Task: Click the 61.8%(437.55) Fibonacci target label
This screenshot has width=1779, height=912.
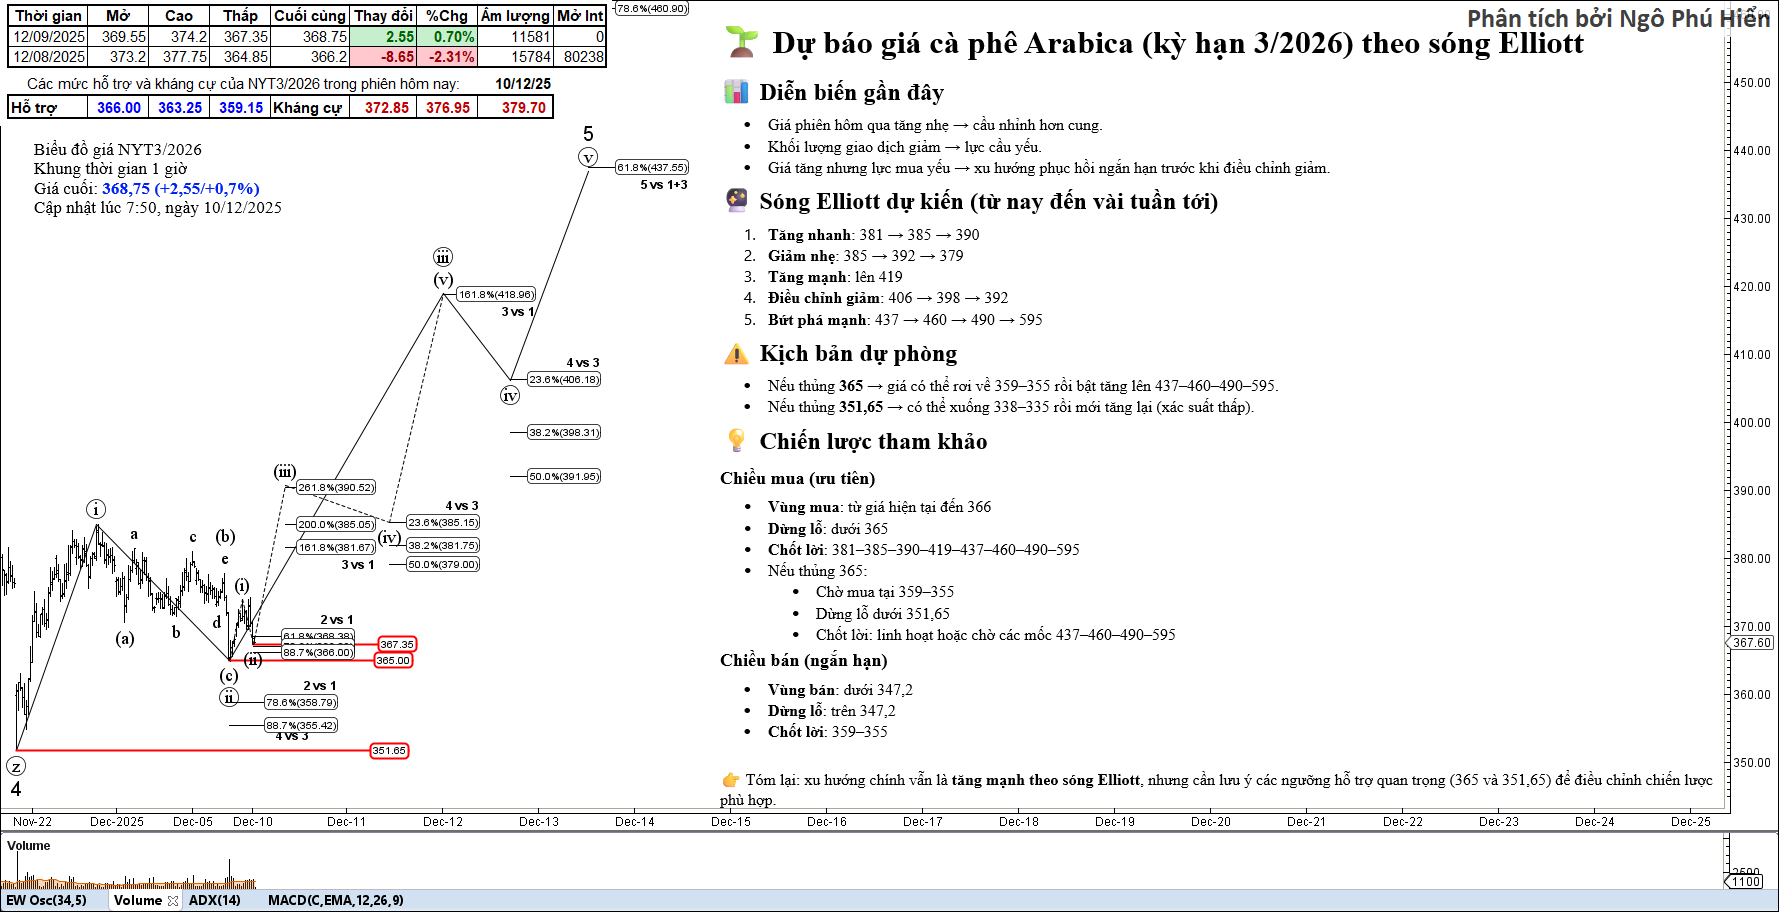Action: (x=652, y=168)
